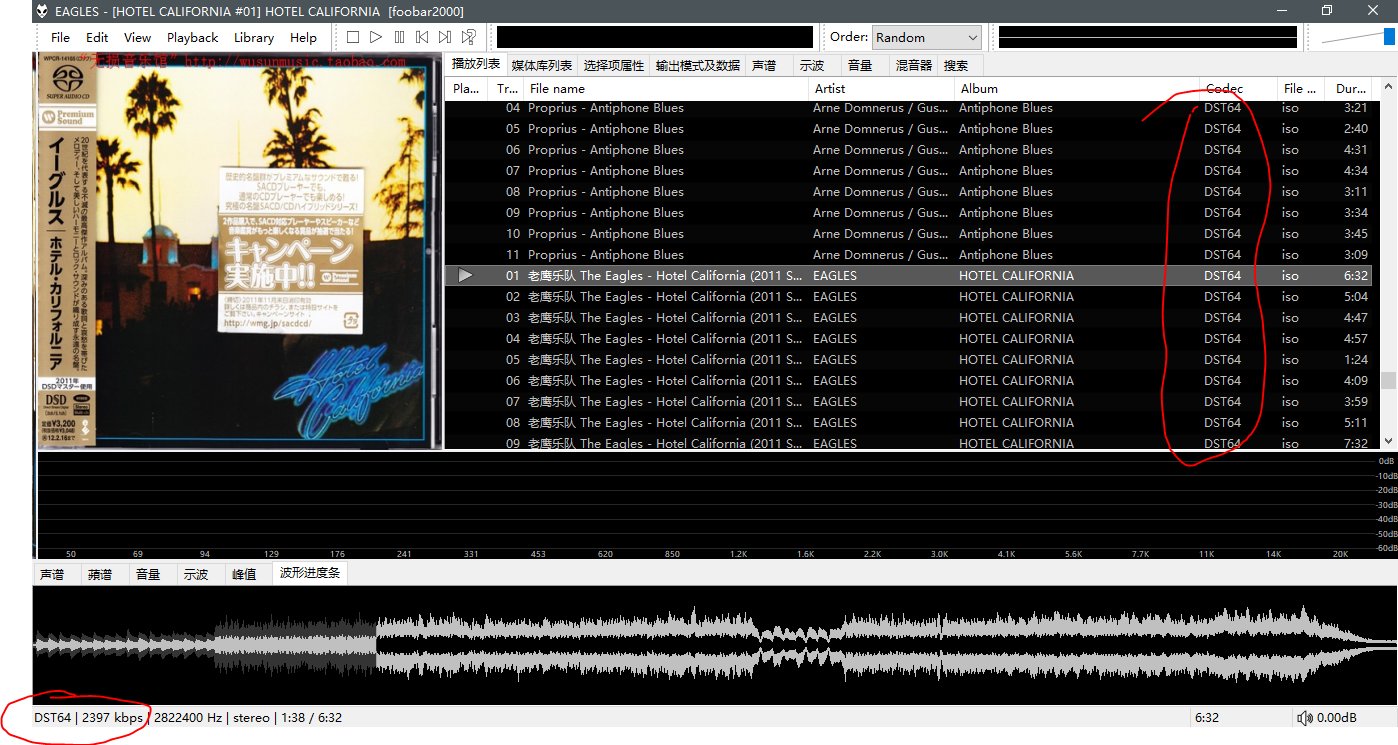This screenshot has width=1398, height=745.
Task: Click the Random playback icon
Action: tap(468, 37)
